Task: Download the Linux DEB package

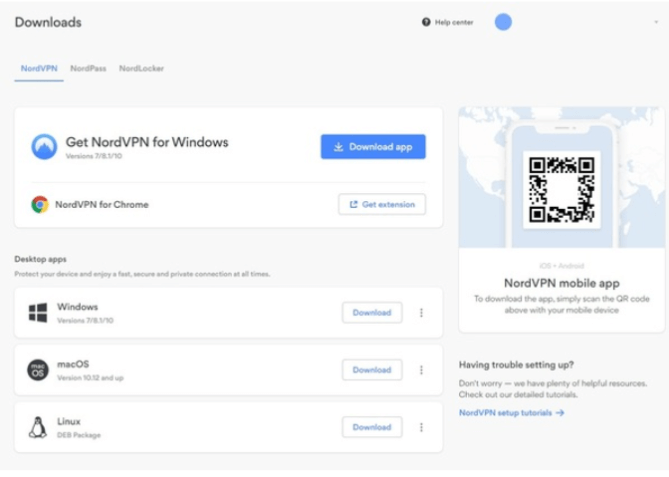Action: [x=372, y=427]
